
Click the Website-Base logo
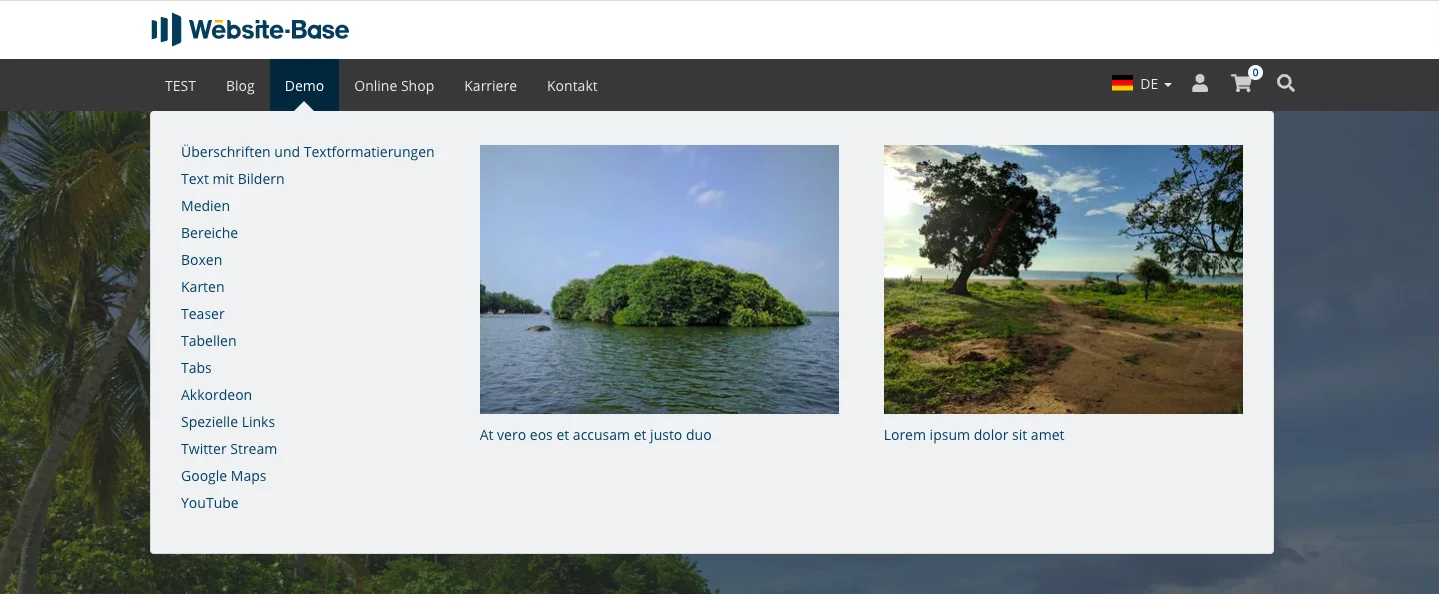click(249, 29)
